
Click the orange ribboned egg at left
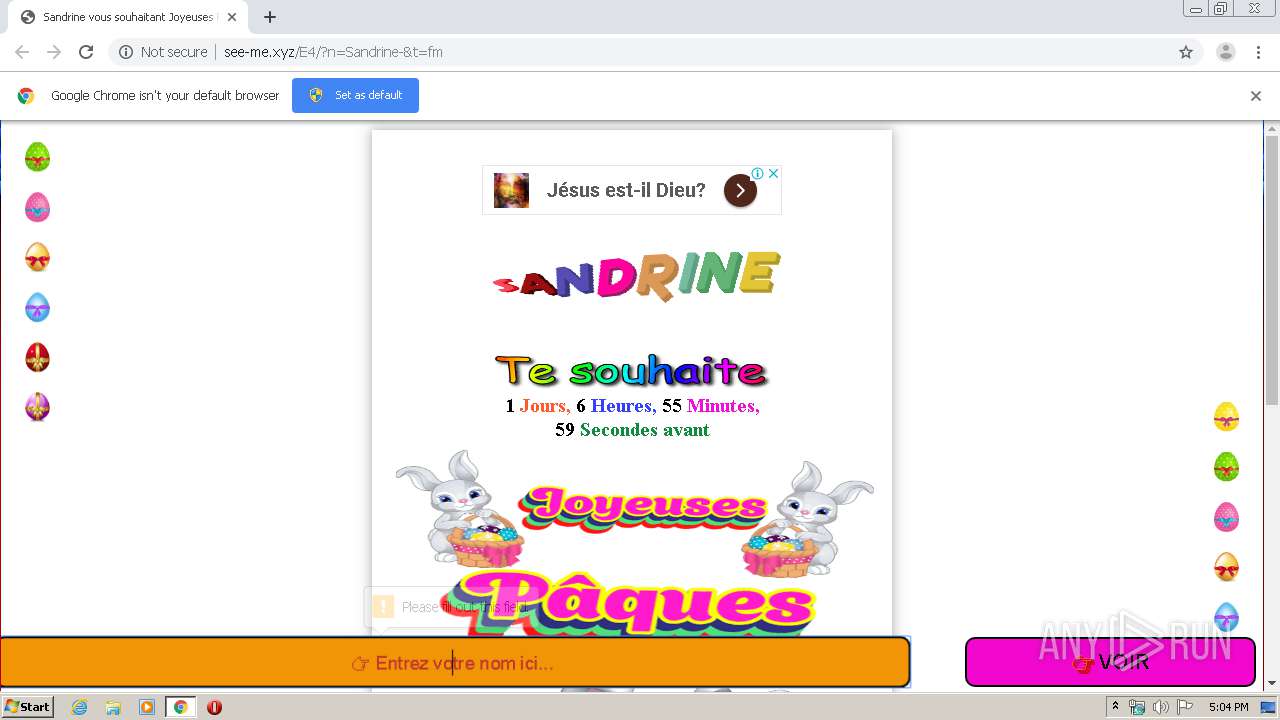tap(37, 257)
